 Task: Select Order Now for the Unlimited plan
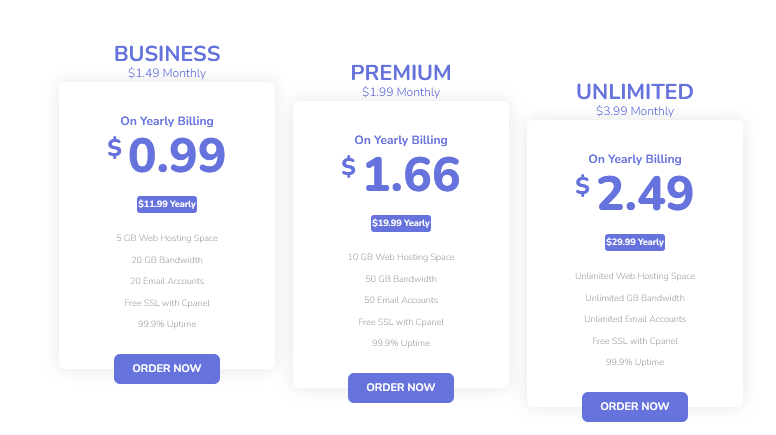pos(635,406)
